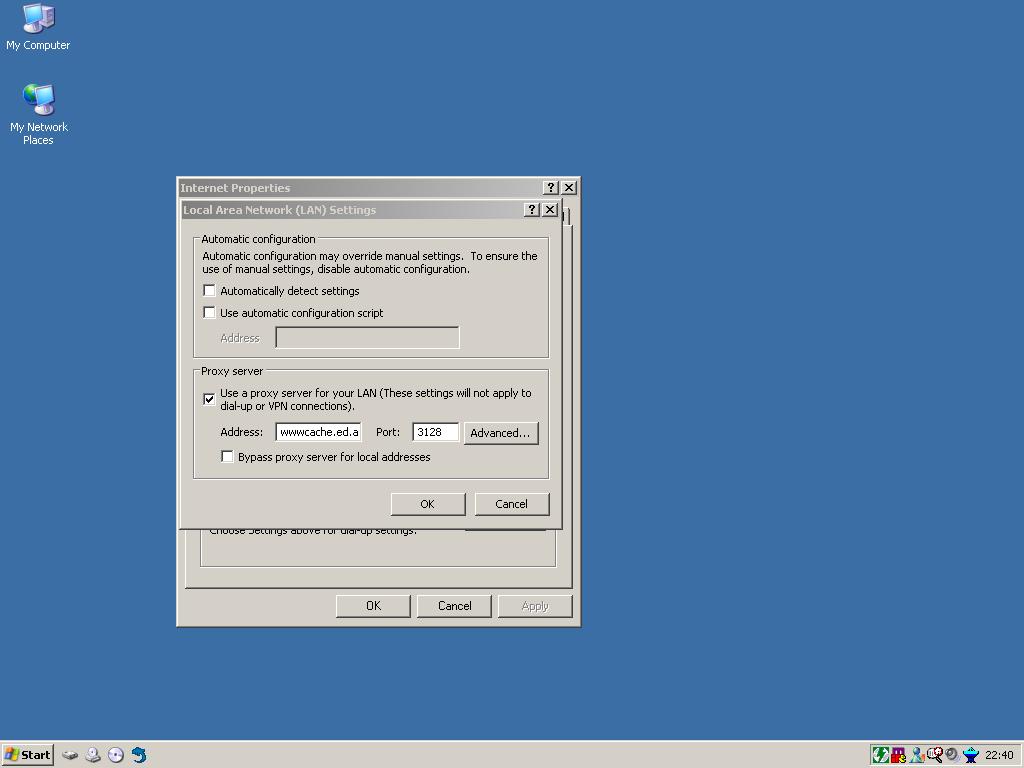Open the Start menu
The height and width of the screenshot is (768, 1024).
[x=27, y=755]
